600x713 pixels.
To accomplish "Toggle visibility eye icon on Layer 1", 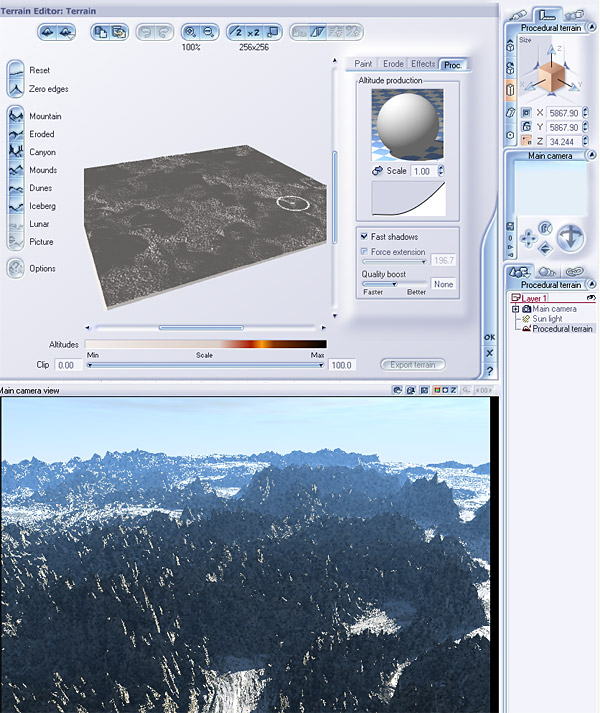I will click(591, 298).
